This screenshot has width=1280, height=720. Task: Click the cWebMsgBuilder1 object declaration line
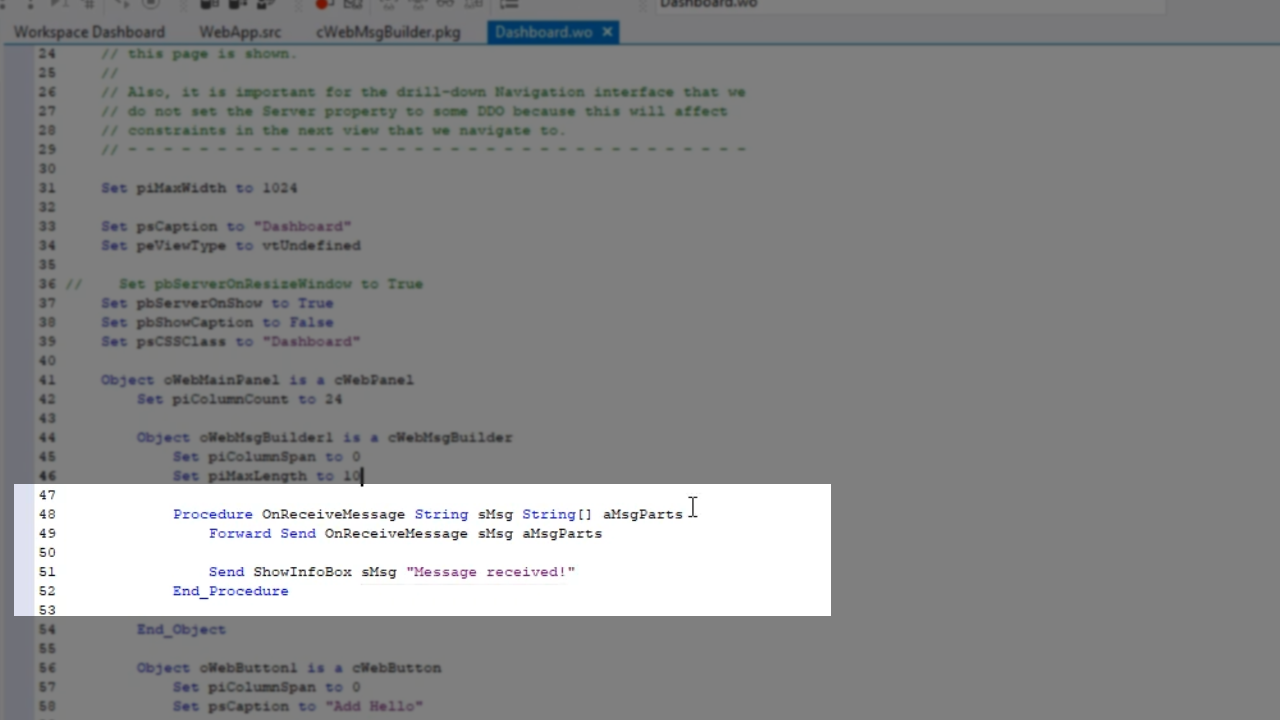point(324,437)
